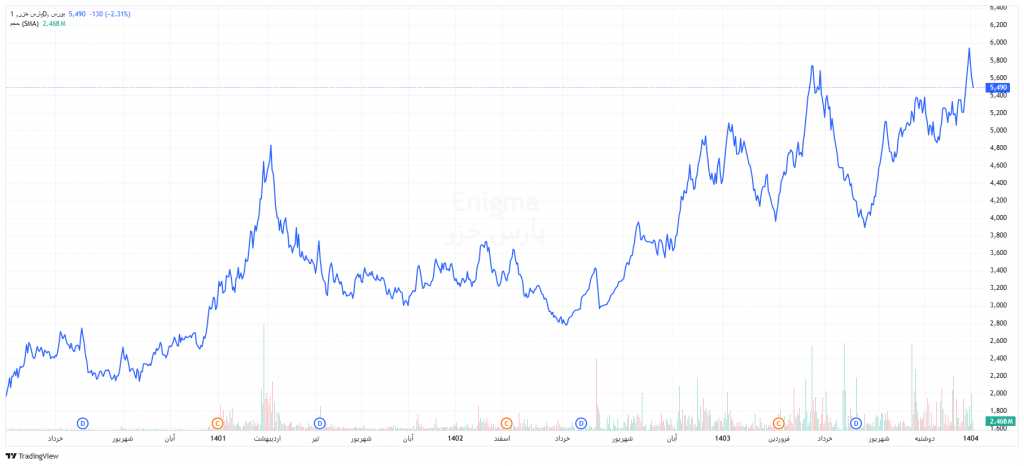
Task: Click the پارس خزر symbol legend title
Action: (x=34, y=14)
